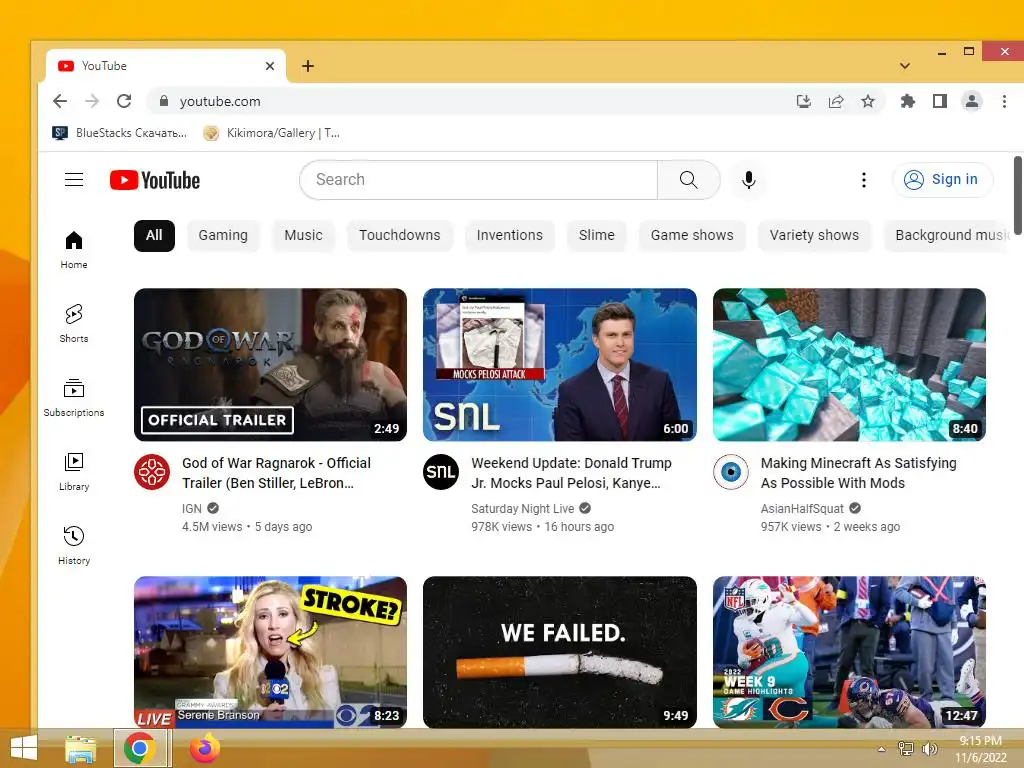The image size is (1024, 768).
Task: Select the Slime filter chip
Action: point(596,236)
